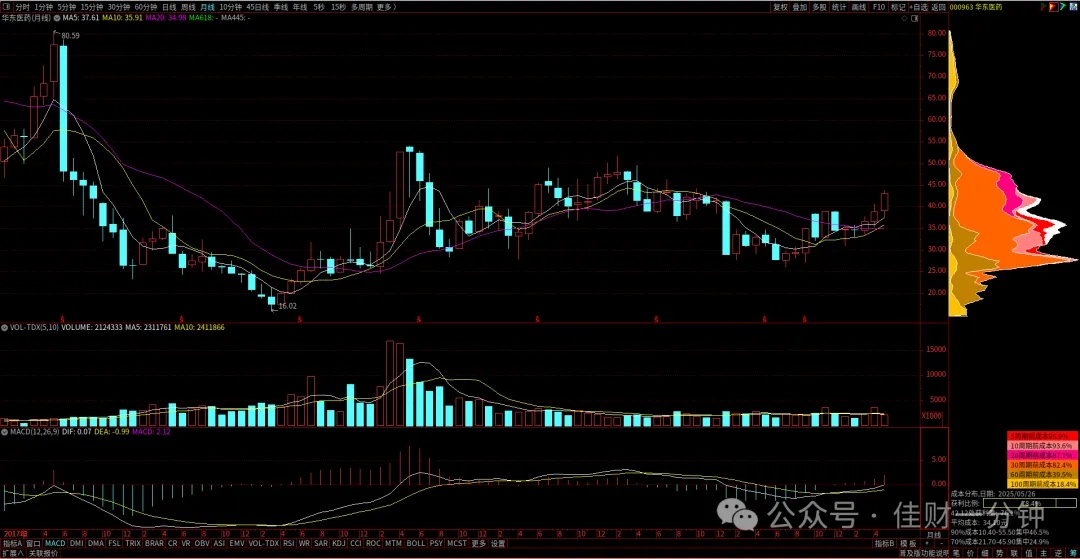Click the 返回 back button
This screenshot has width=1080, height=559.
coord(939,8)
